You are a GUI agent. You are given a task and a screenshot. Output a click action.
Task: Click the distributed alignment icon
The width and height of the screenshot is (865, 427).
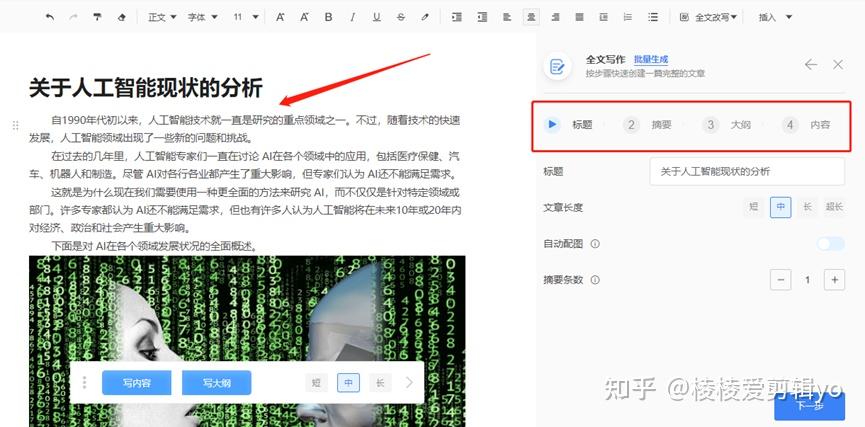pos(604,17)
